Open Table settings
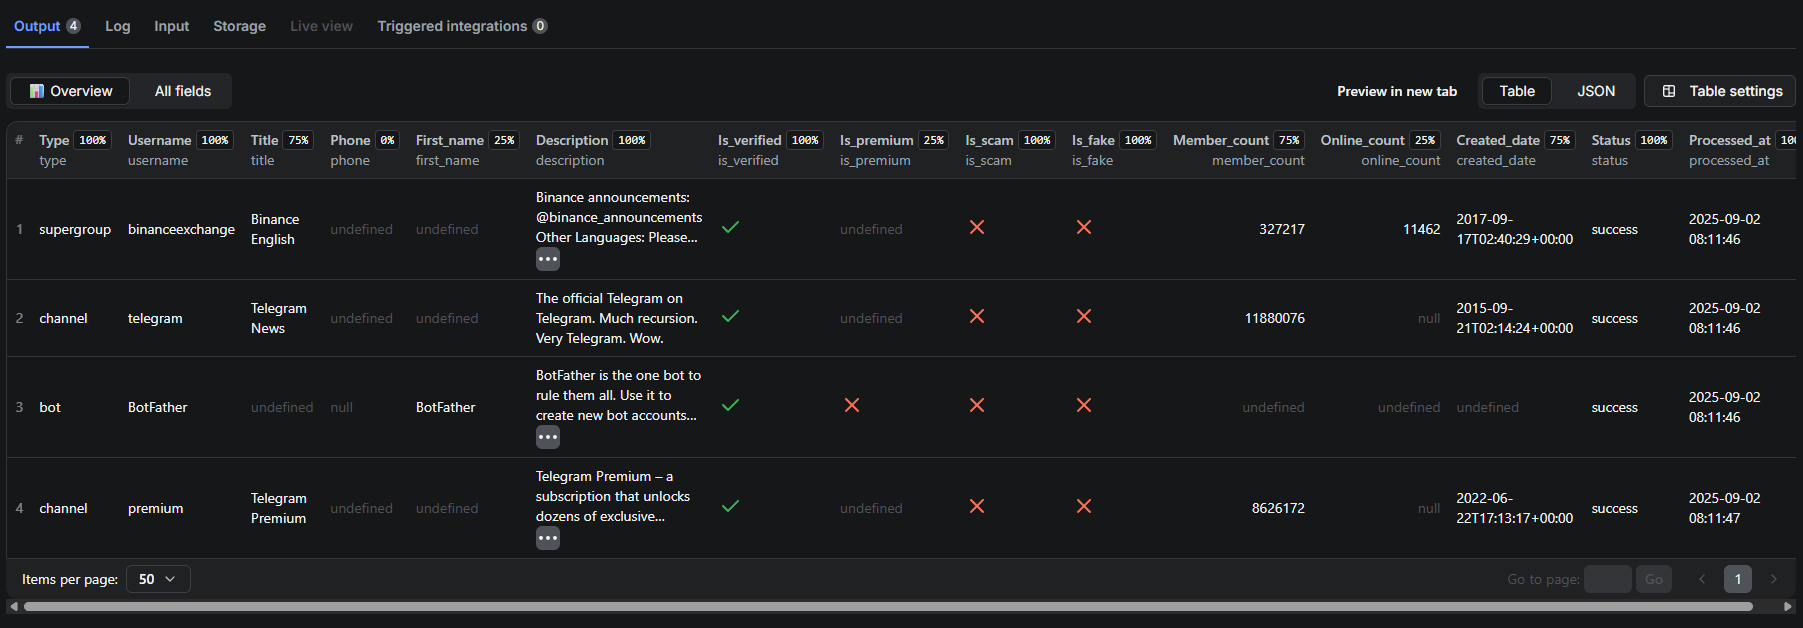This screenshot has height=628, width=1803. [x=1721, y=91]
